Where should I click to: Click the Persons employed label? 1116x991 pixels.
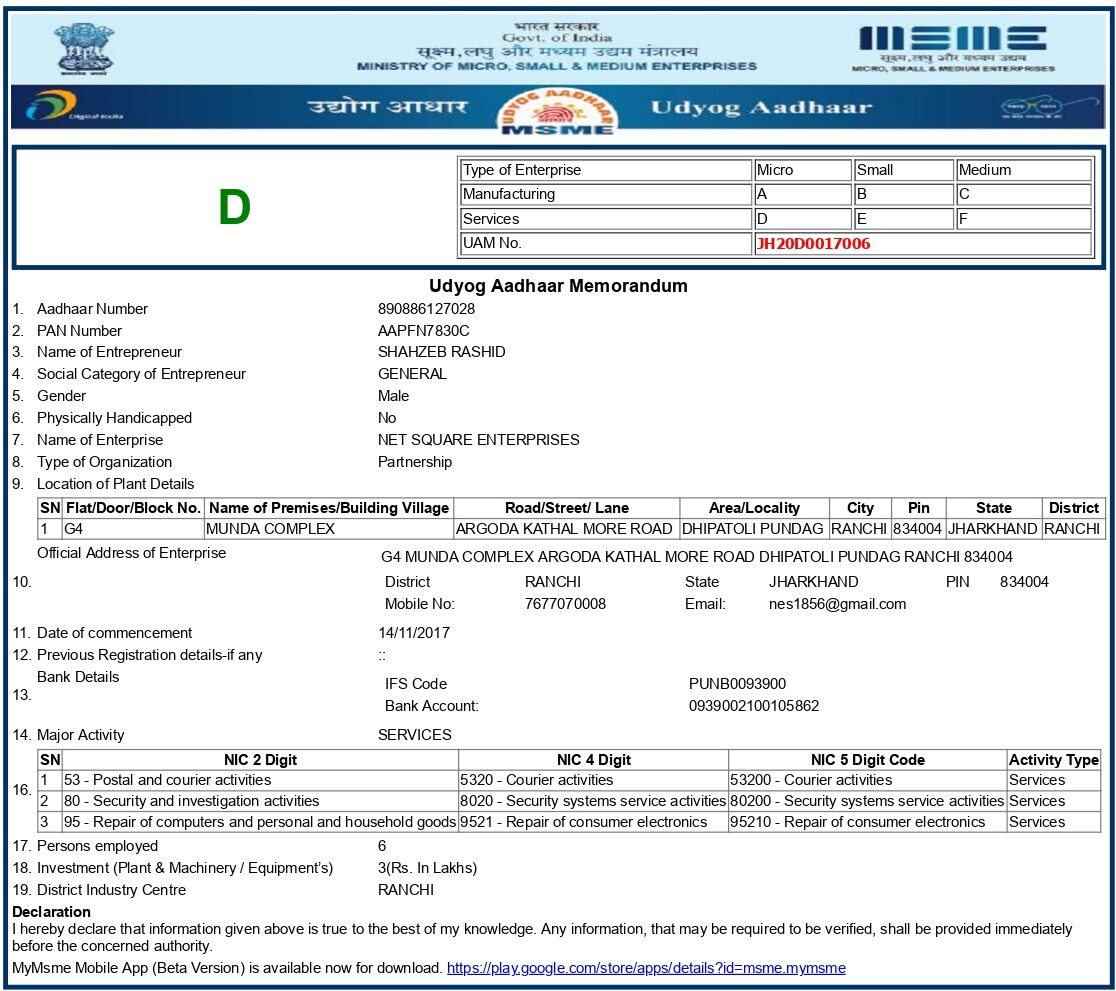click(x=98, y=846)
